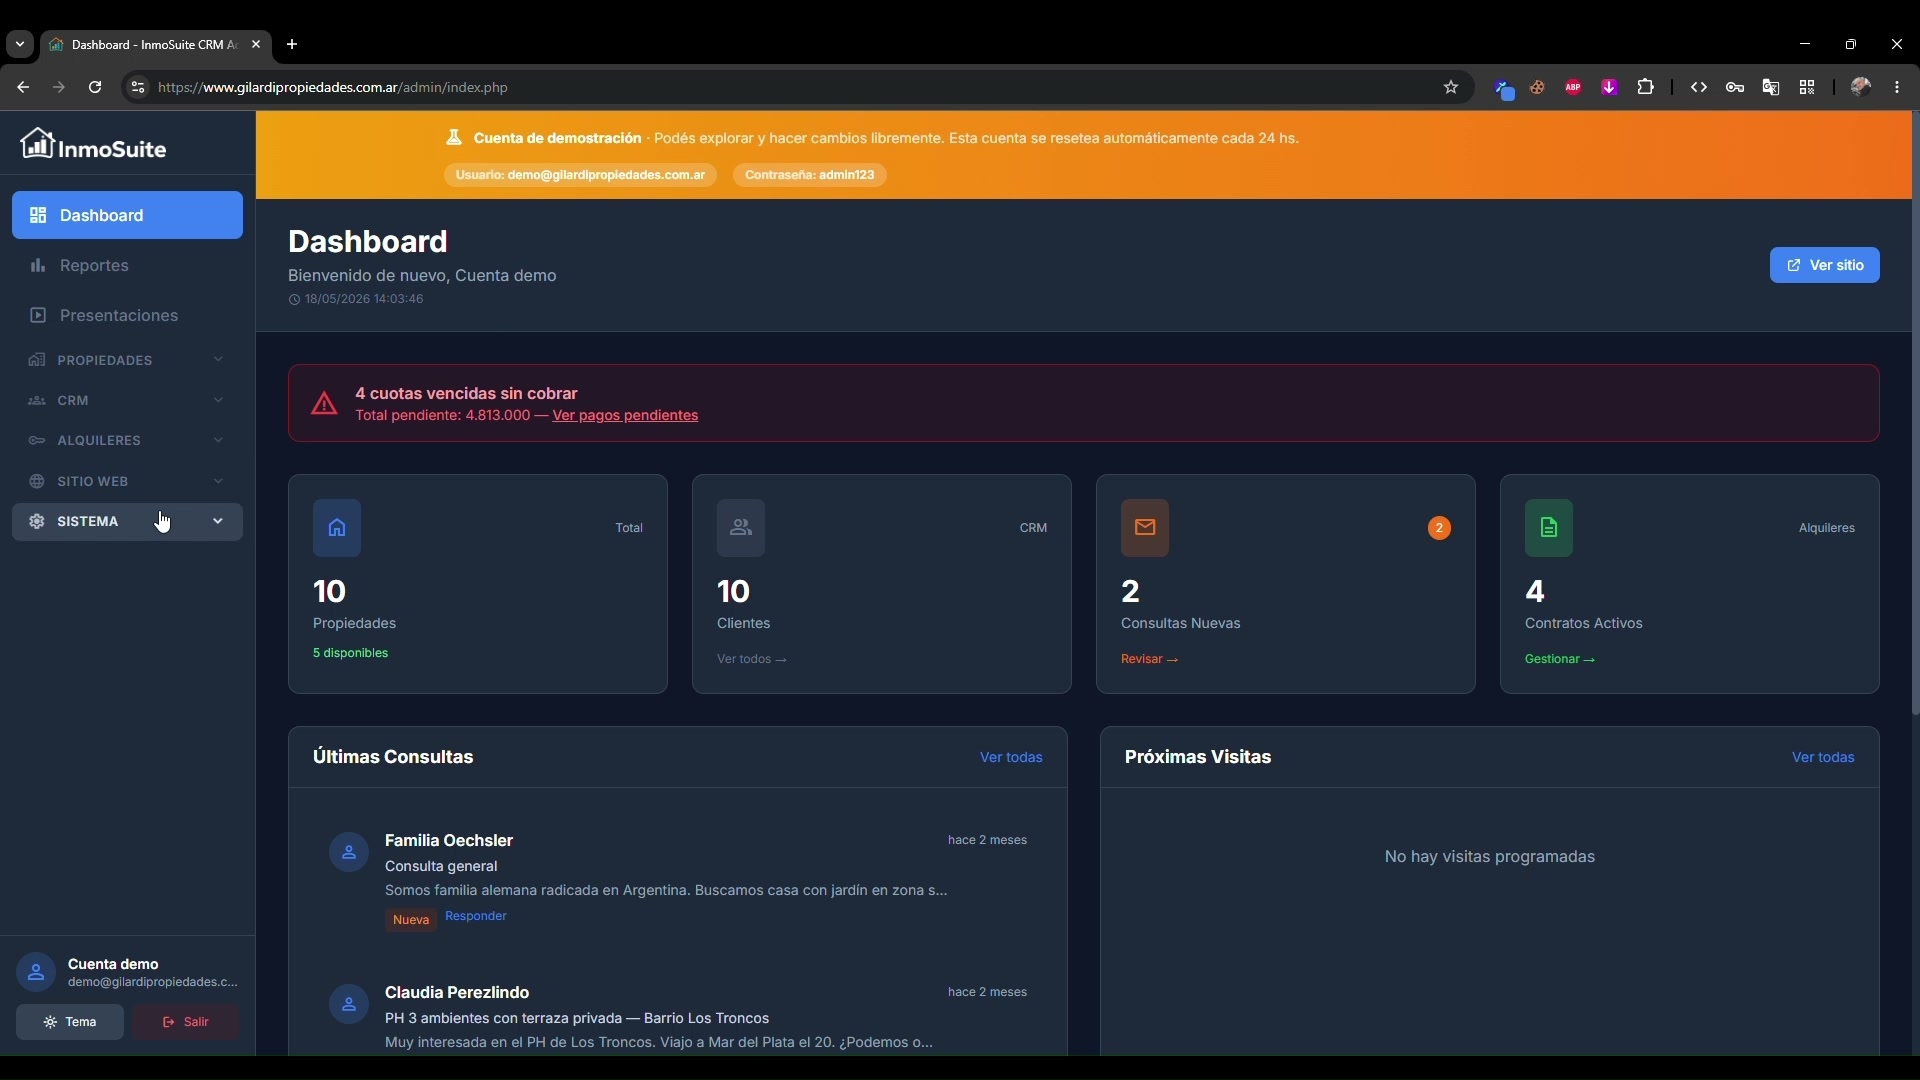This screenshot has height=1080, width=1920.
Task: Click the Salir logout button
Action: 186,1022
